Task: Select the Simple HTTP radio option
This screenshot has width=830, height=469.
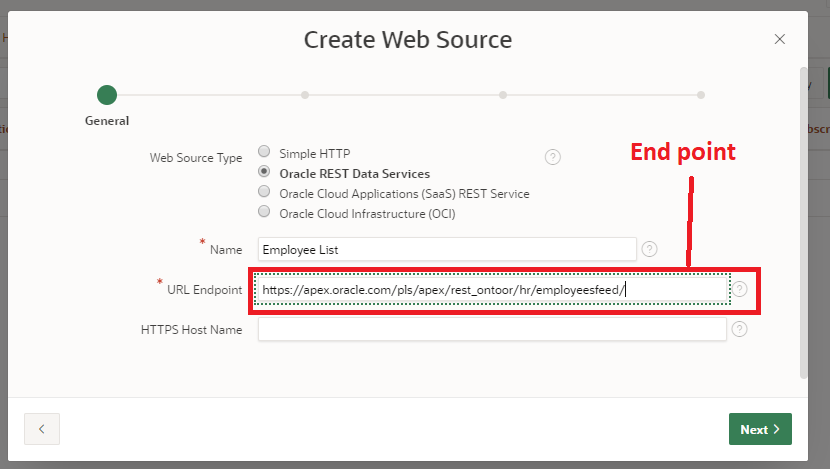Action: tap(264, 152)
